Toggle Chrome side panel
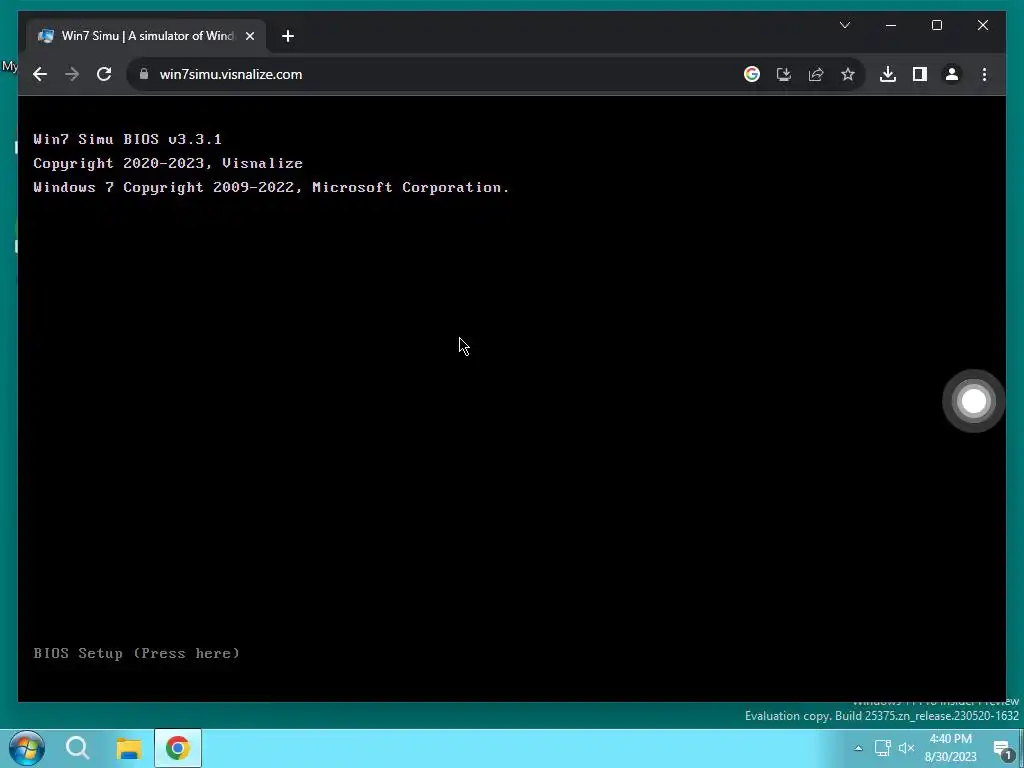This screenshot has height=768, width=1024. (x=920, y=74)
